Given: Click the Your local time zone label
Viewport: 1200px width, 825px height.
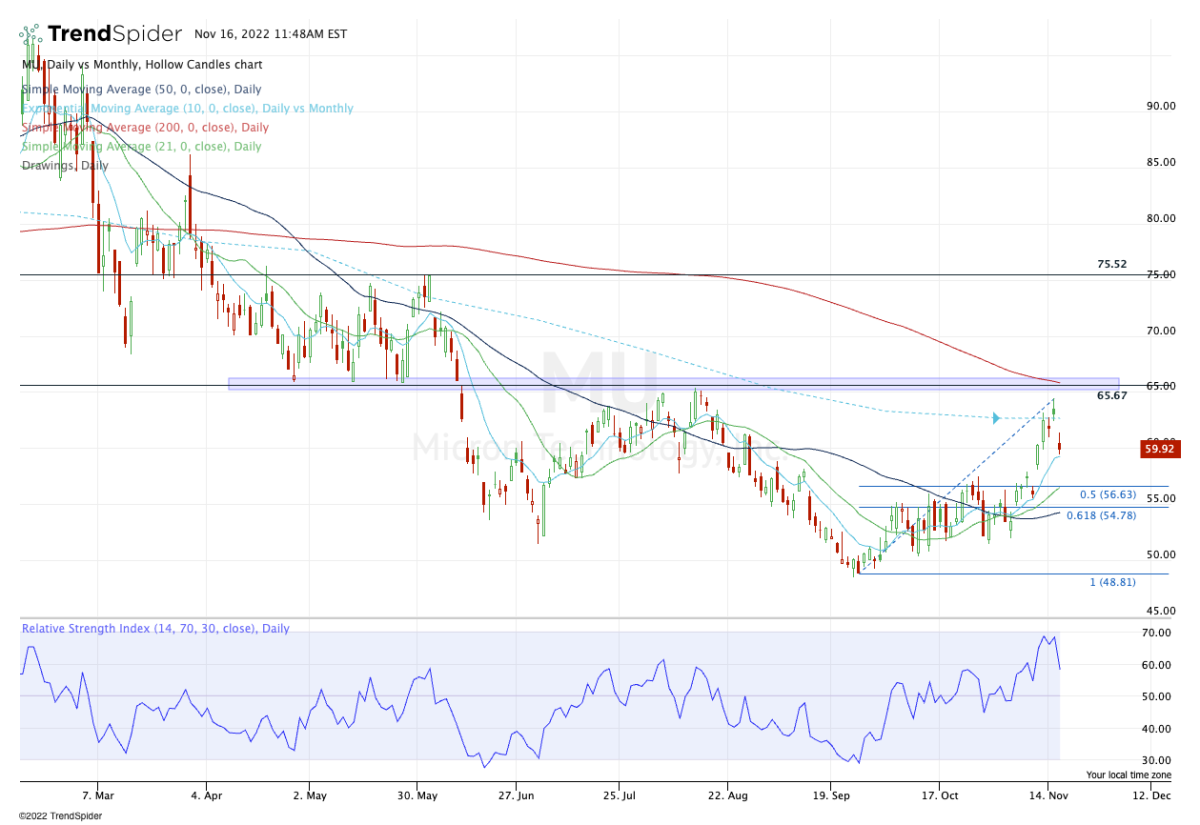Looking at the screenshot, I should pyautogui.click(x=1129, y=774).
